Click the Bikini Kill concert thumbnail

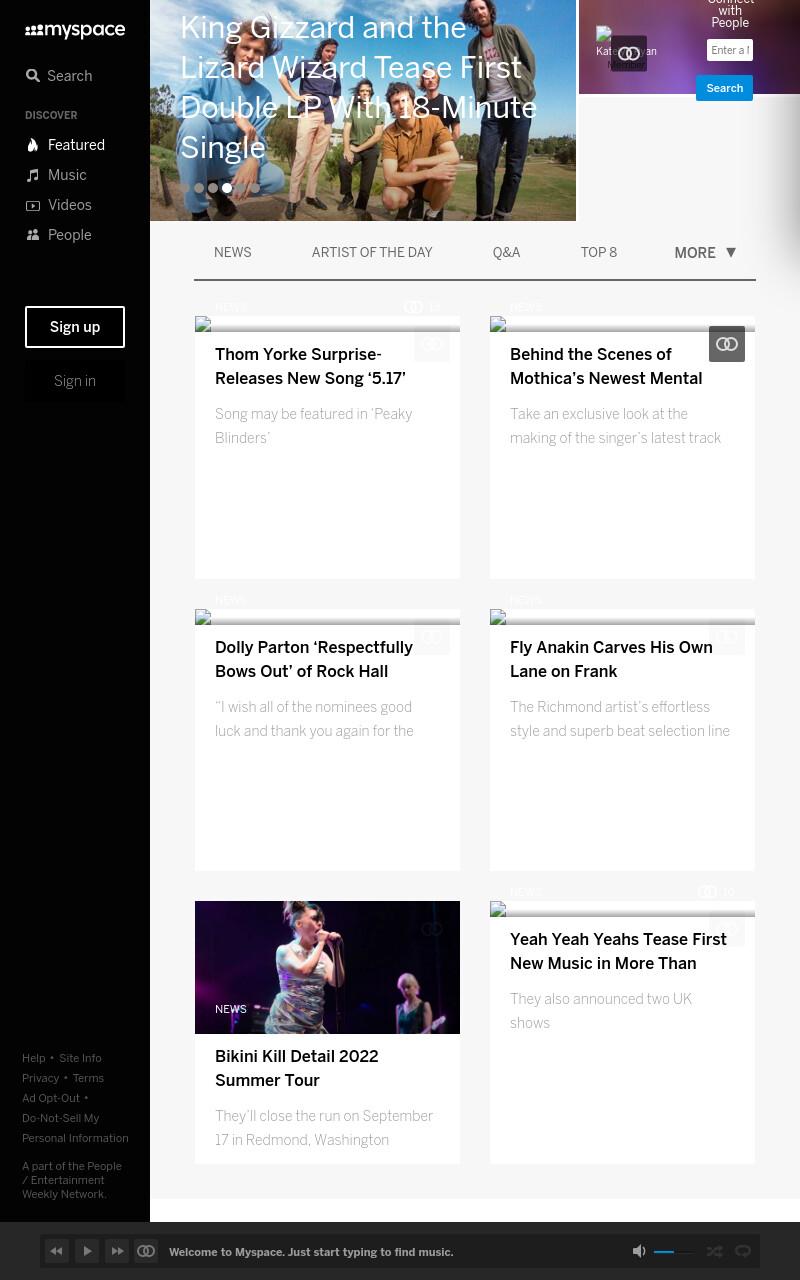(x=327, y=967)
